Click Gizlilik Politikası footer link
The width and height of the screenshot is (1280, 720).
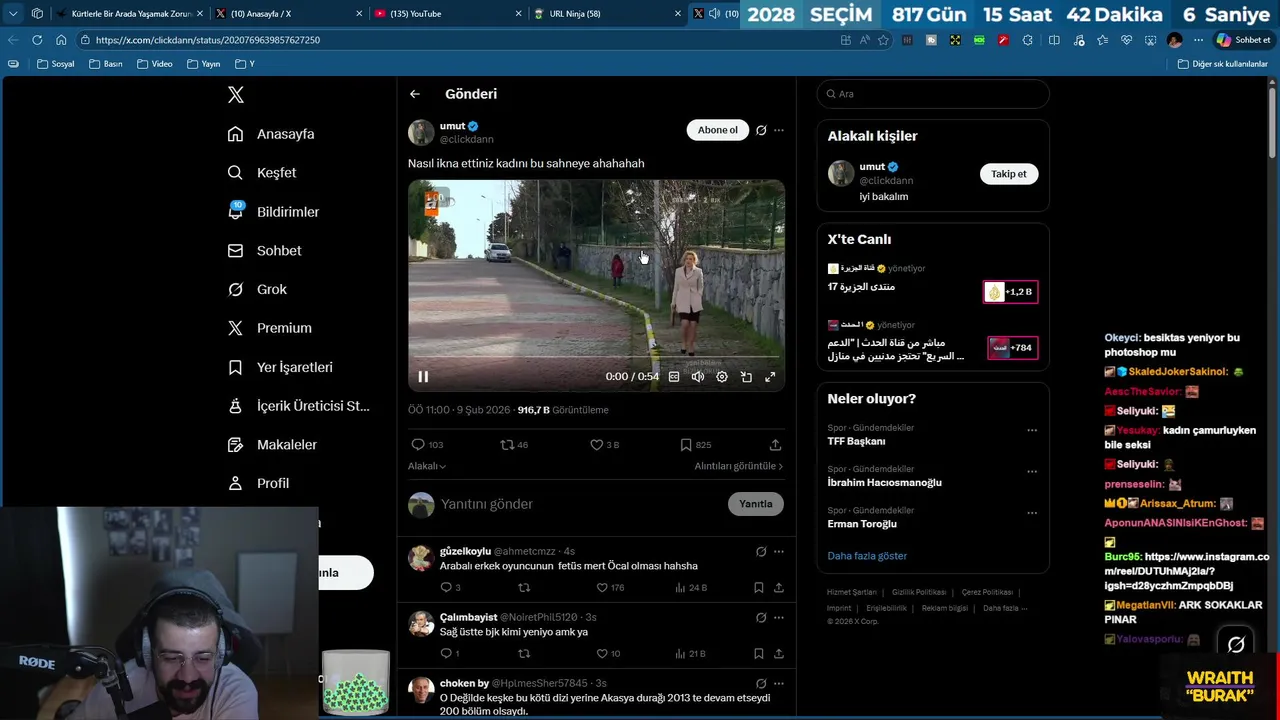click(x=919, y=592)
